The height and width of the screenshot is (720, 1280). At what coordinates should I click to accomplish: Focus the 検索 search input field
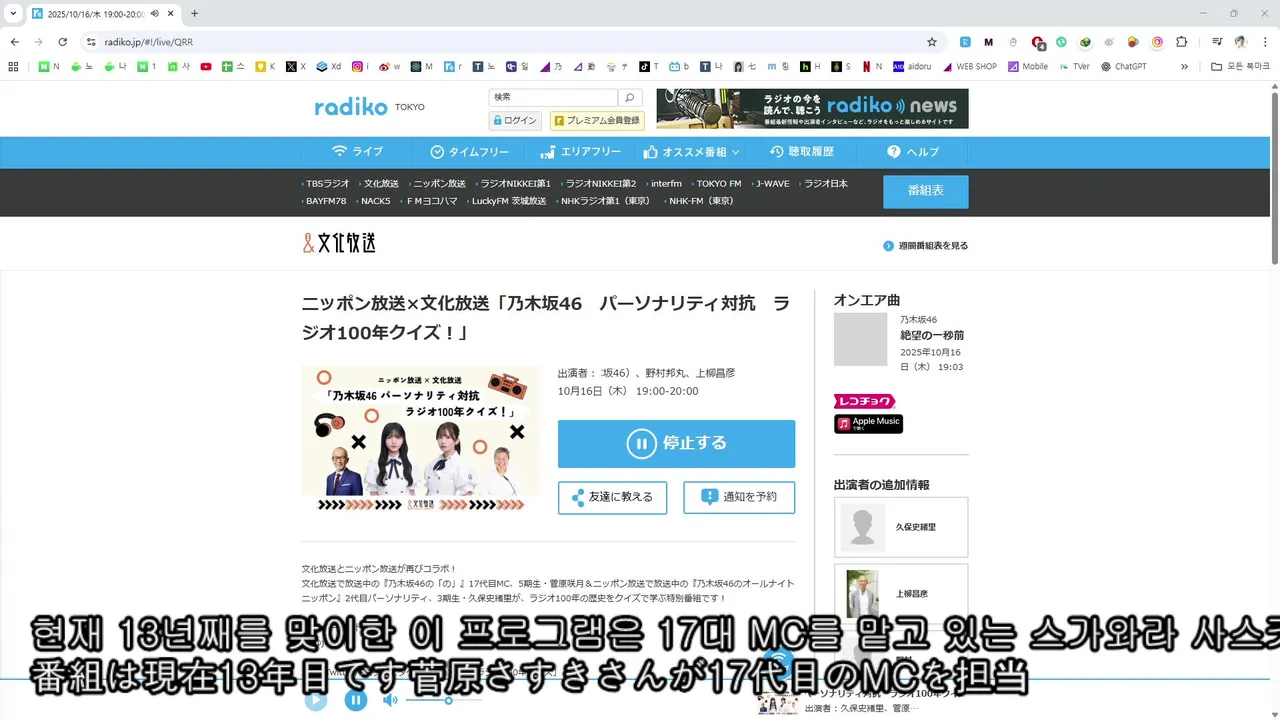click(x=553, y=97)
